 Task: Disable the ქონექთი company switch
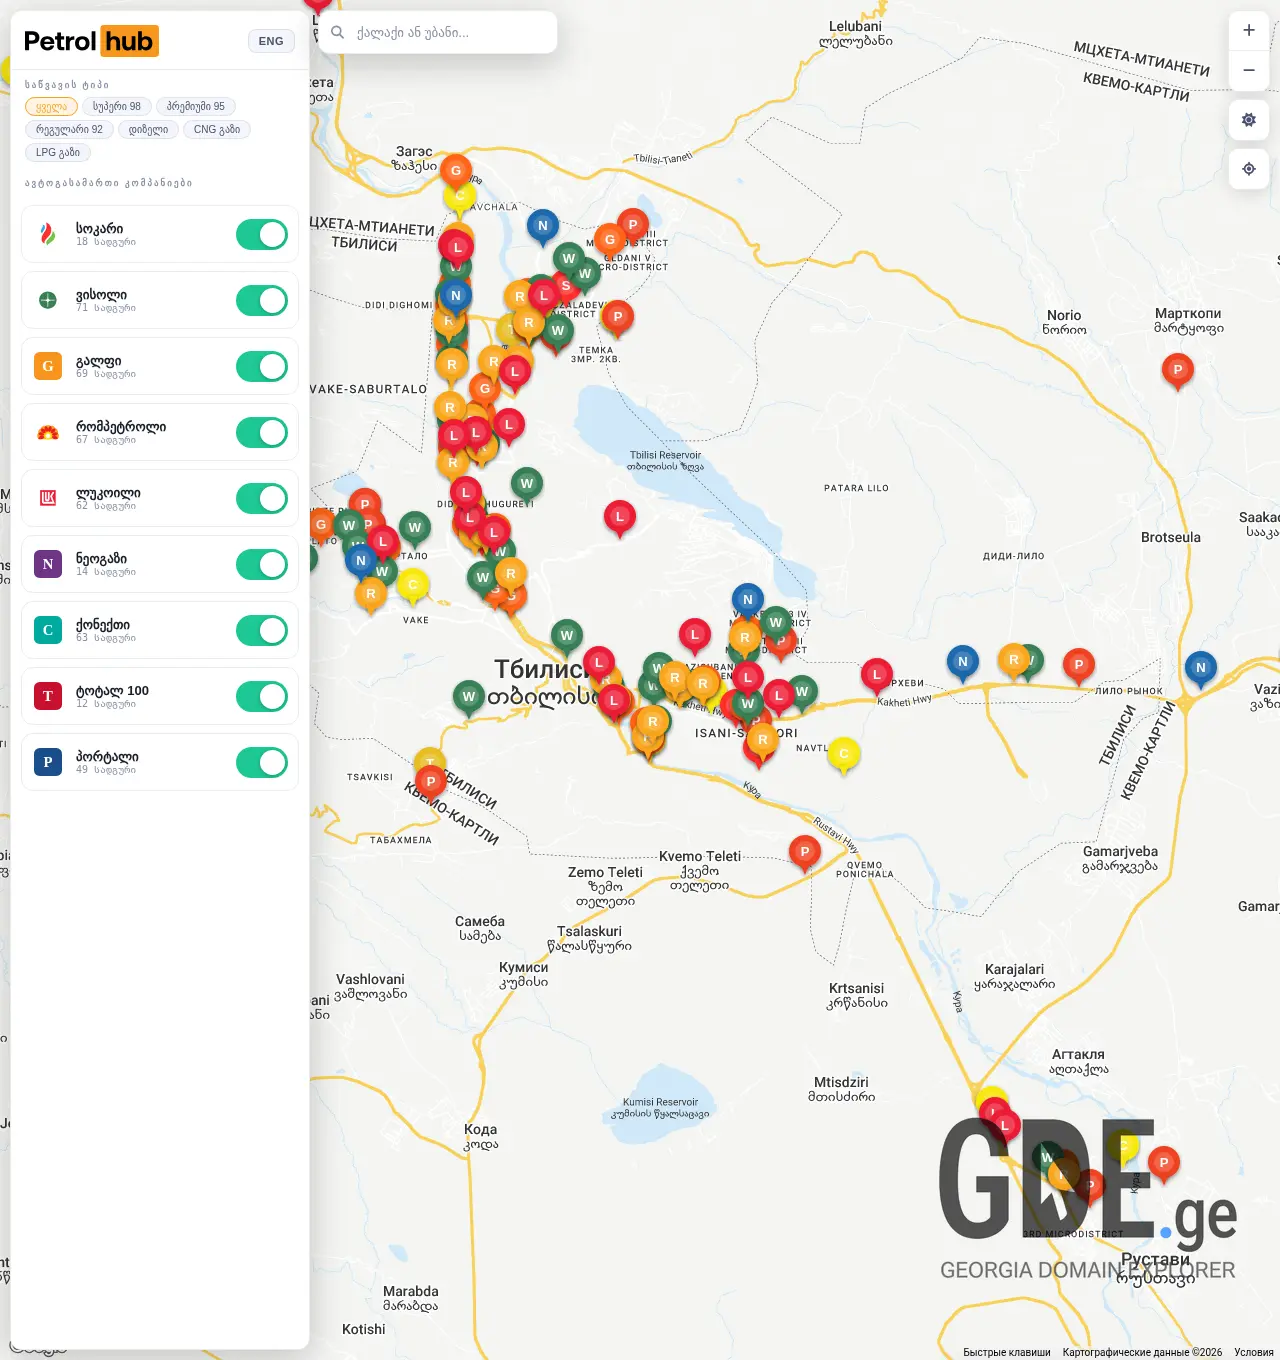[x=262, y=631]
